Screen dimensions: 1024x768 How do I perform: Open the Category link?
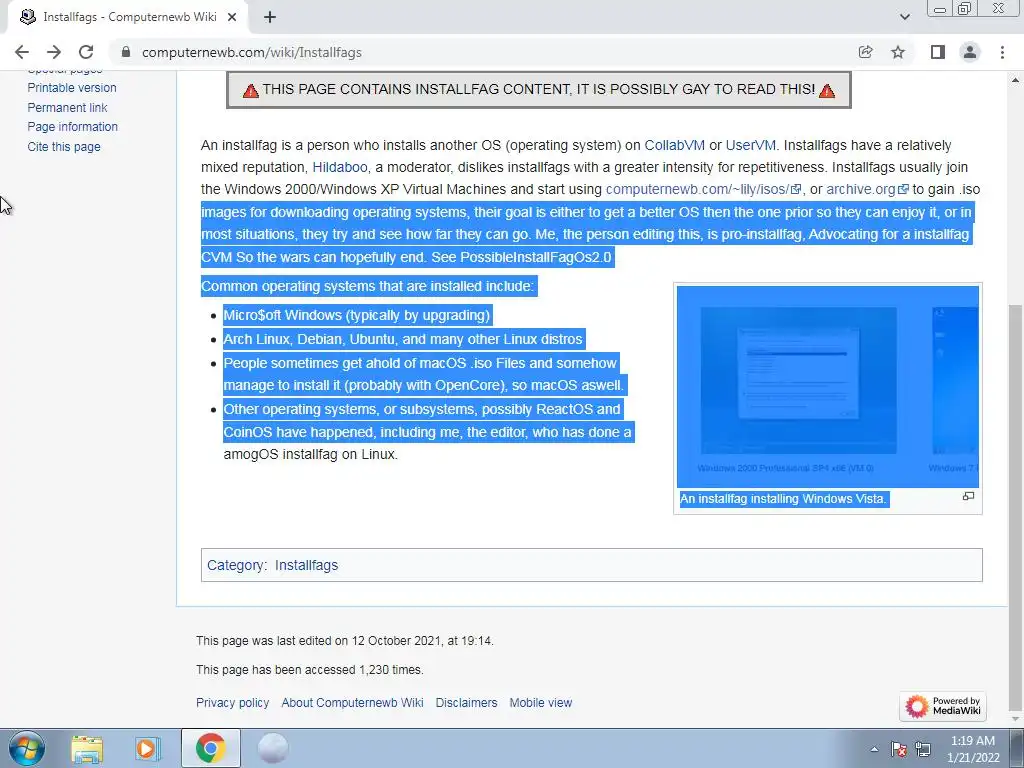236,566
